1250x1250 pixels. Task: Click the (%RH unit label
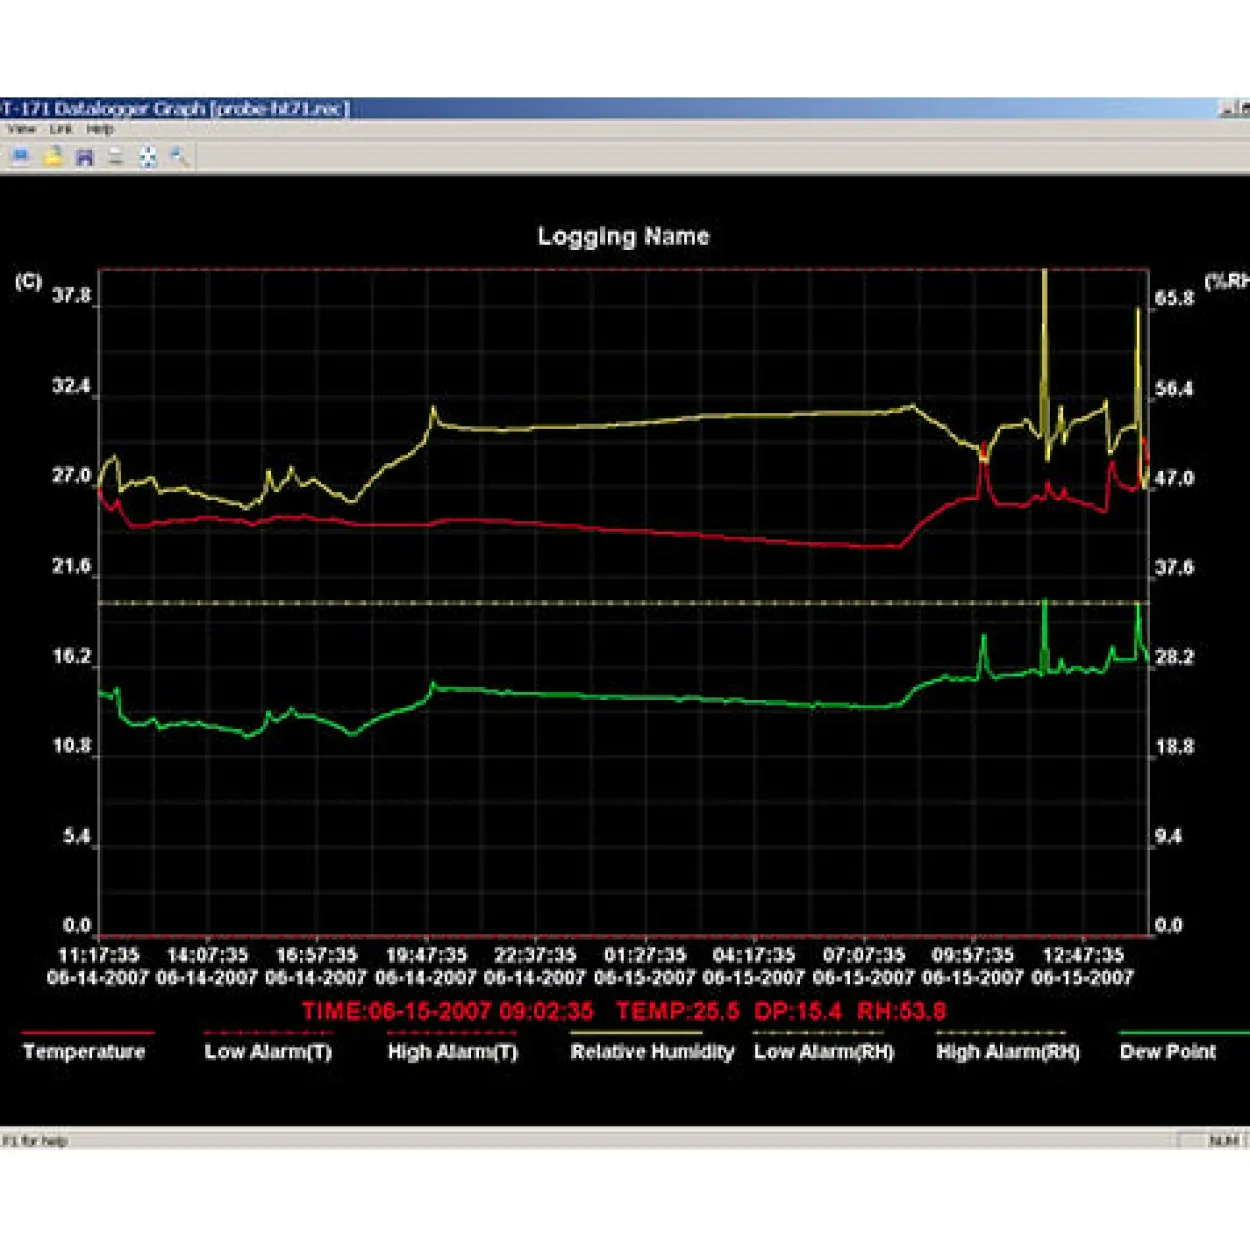coord(1227,281)
